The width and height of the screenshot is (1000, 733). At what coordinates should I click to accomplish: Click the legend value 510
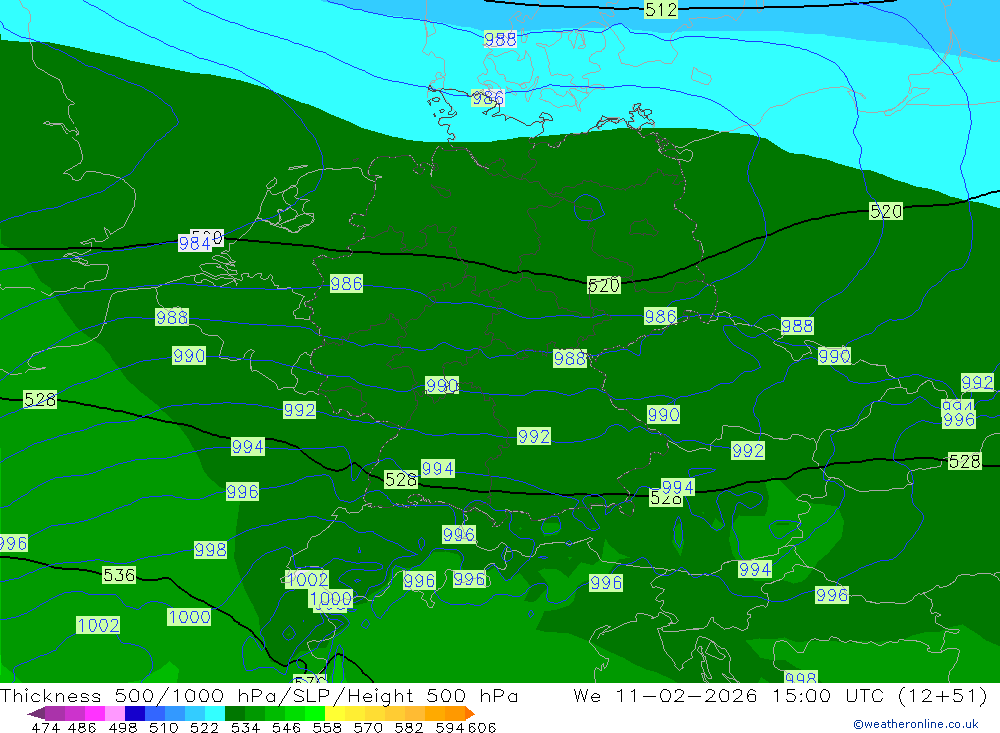pos(163,727)
